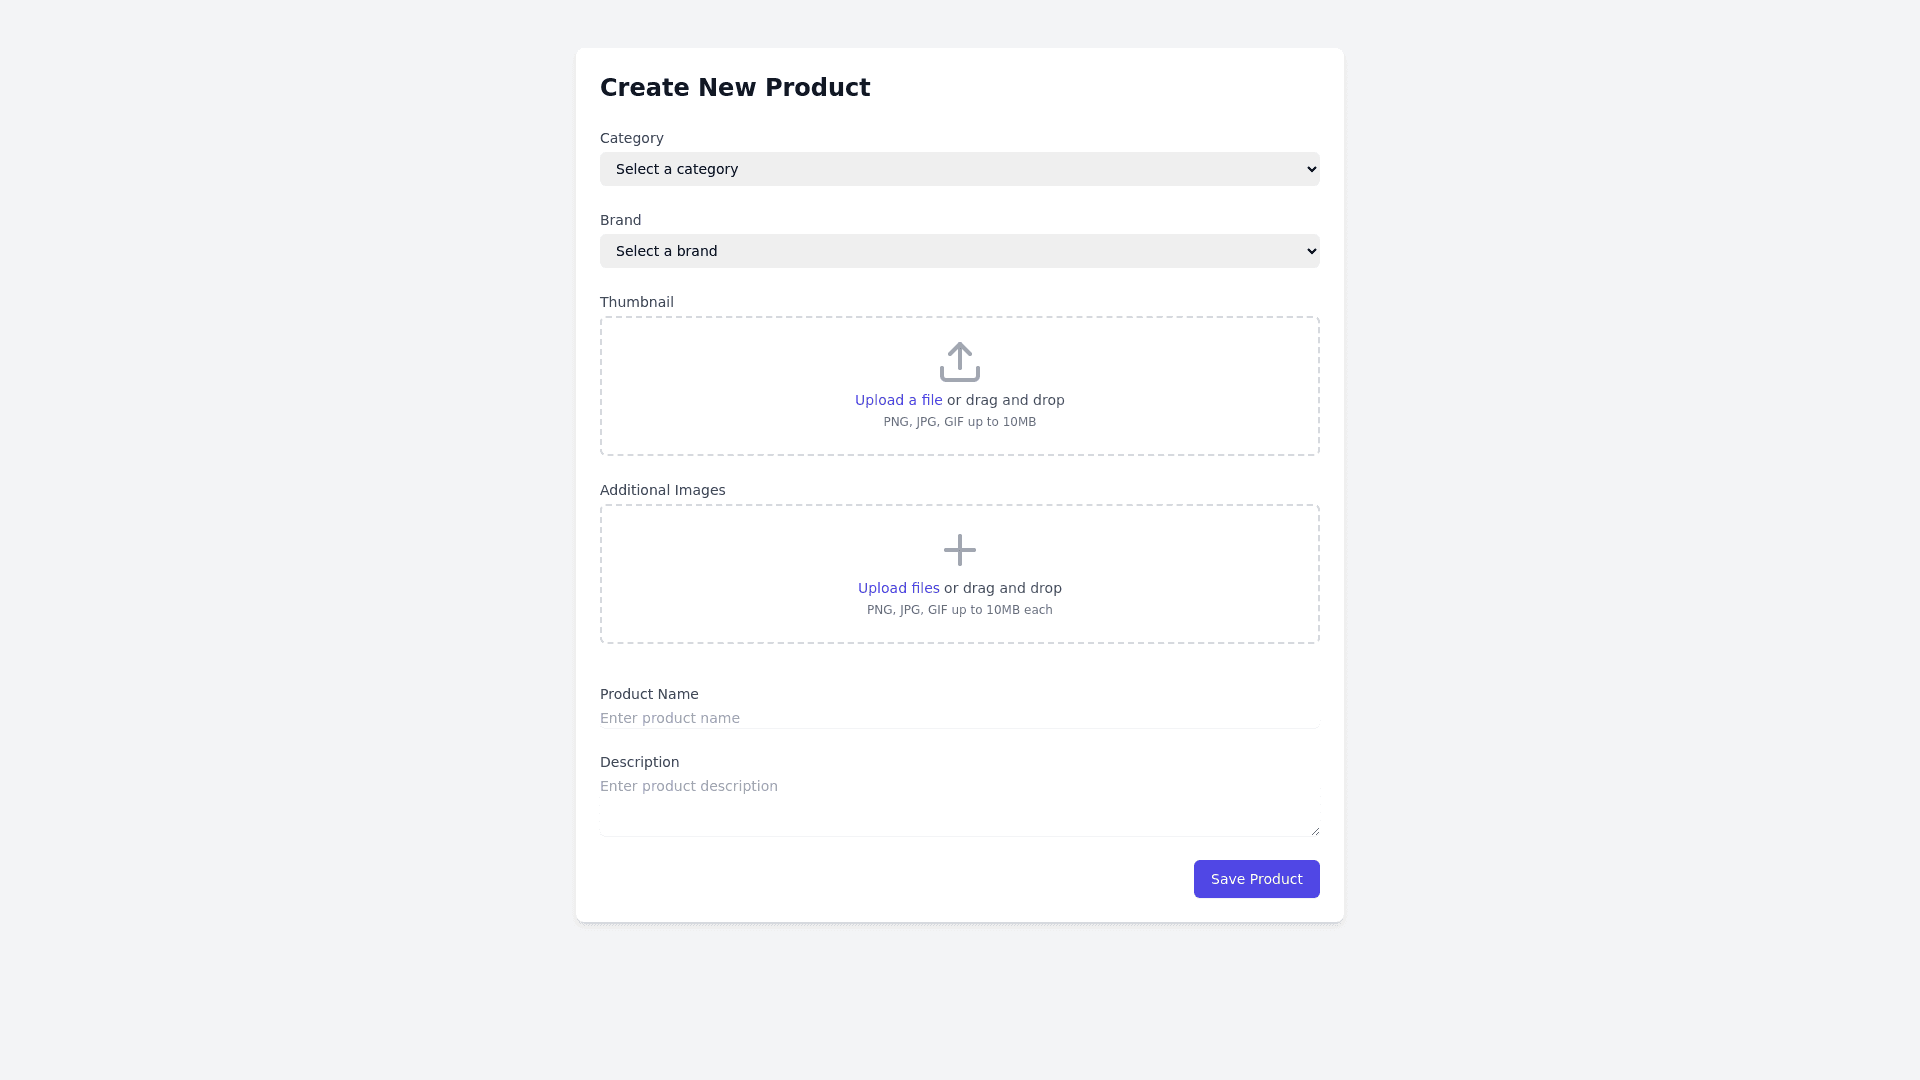Image resolution: width=1920 pixels, height=1080 pixels.
Task: Focus the Product Name input field
Action: coord(958,718)
